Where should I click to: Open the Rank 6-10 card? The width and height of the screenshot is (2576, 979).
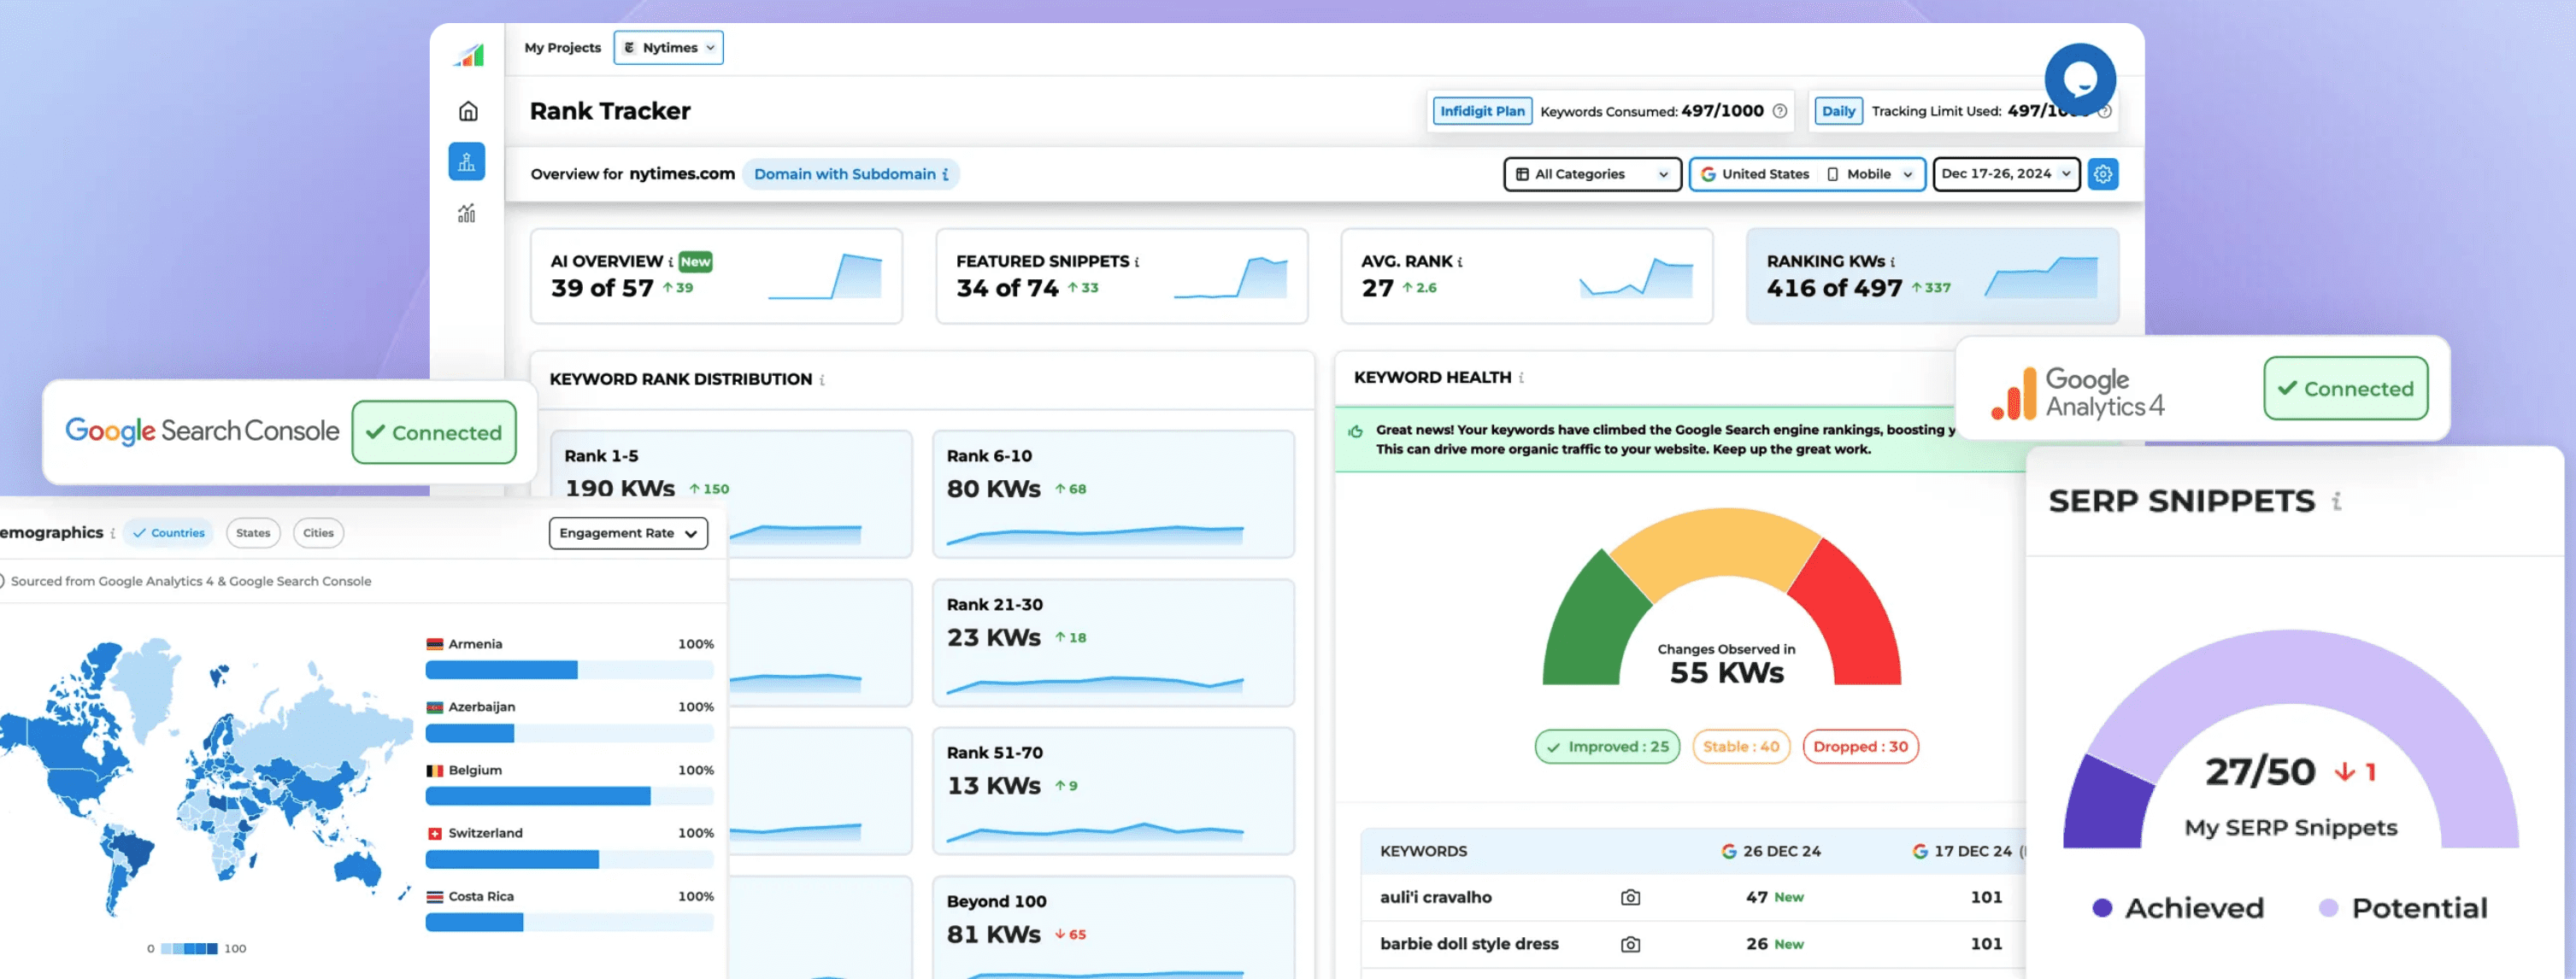pos(1113,494)
